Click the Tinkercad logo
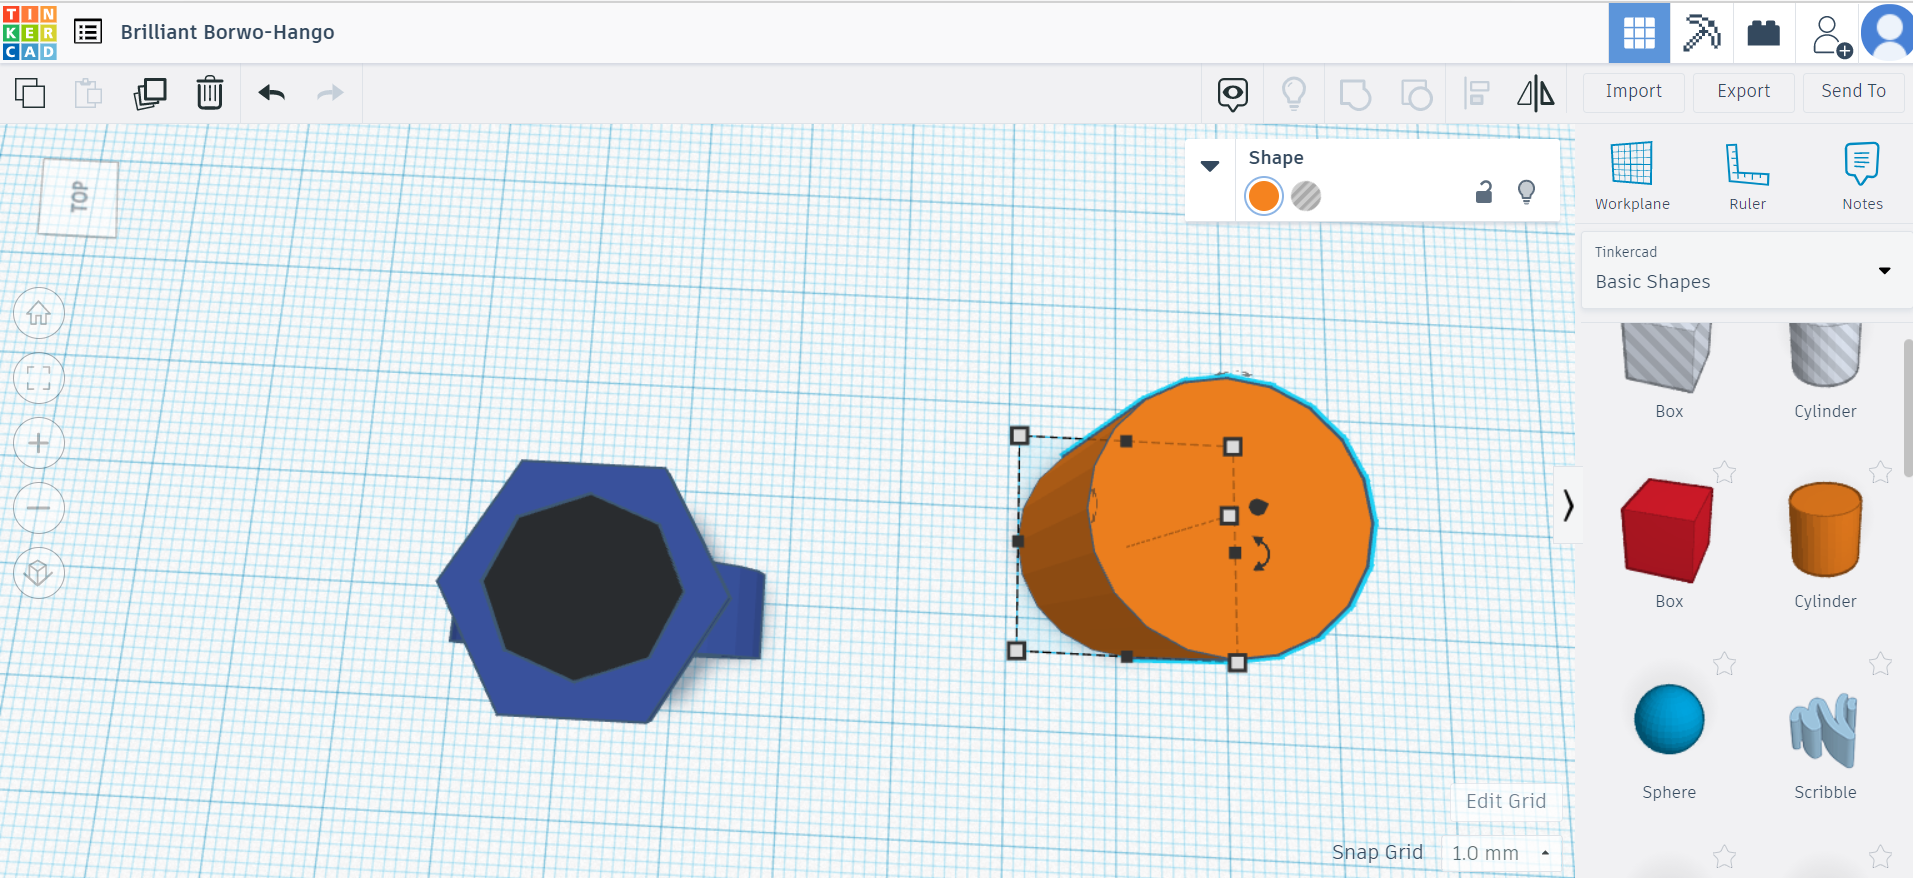Viewport: 1913px width, 878px height. [x=30, y=32]
